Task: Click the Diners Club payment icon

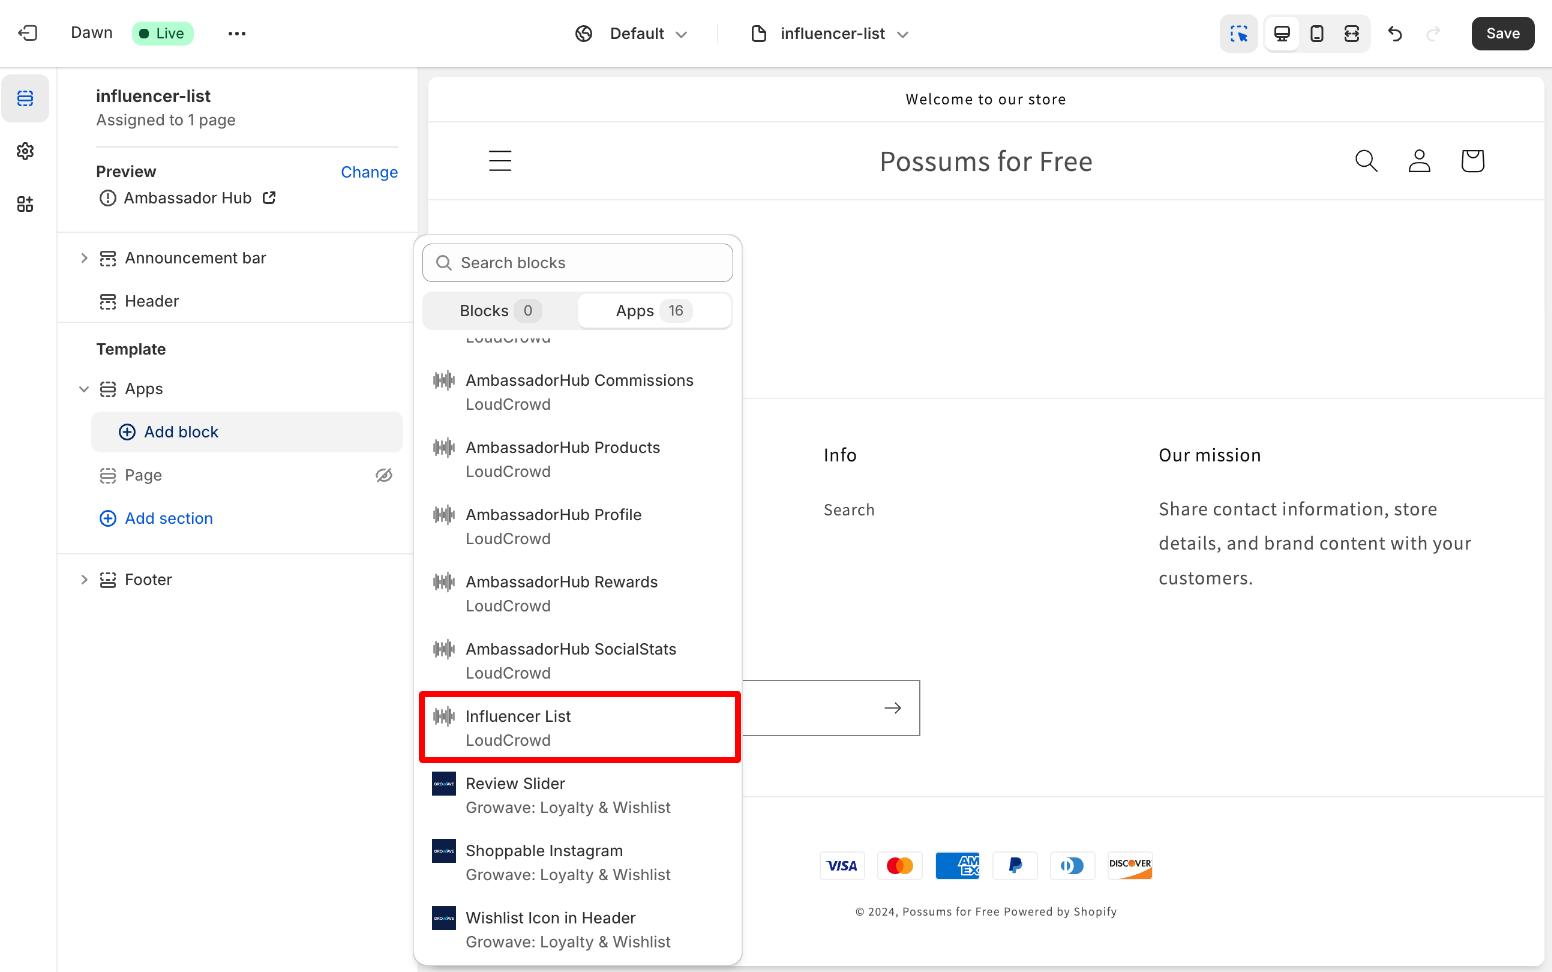Action: coord(1072,866)
